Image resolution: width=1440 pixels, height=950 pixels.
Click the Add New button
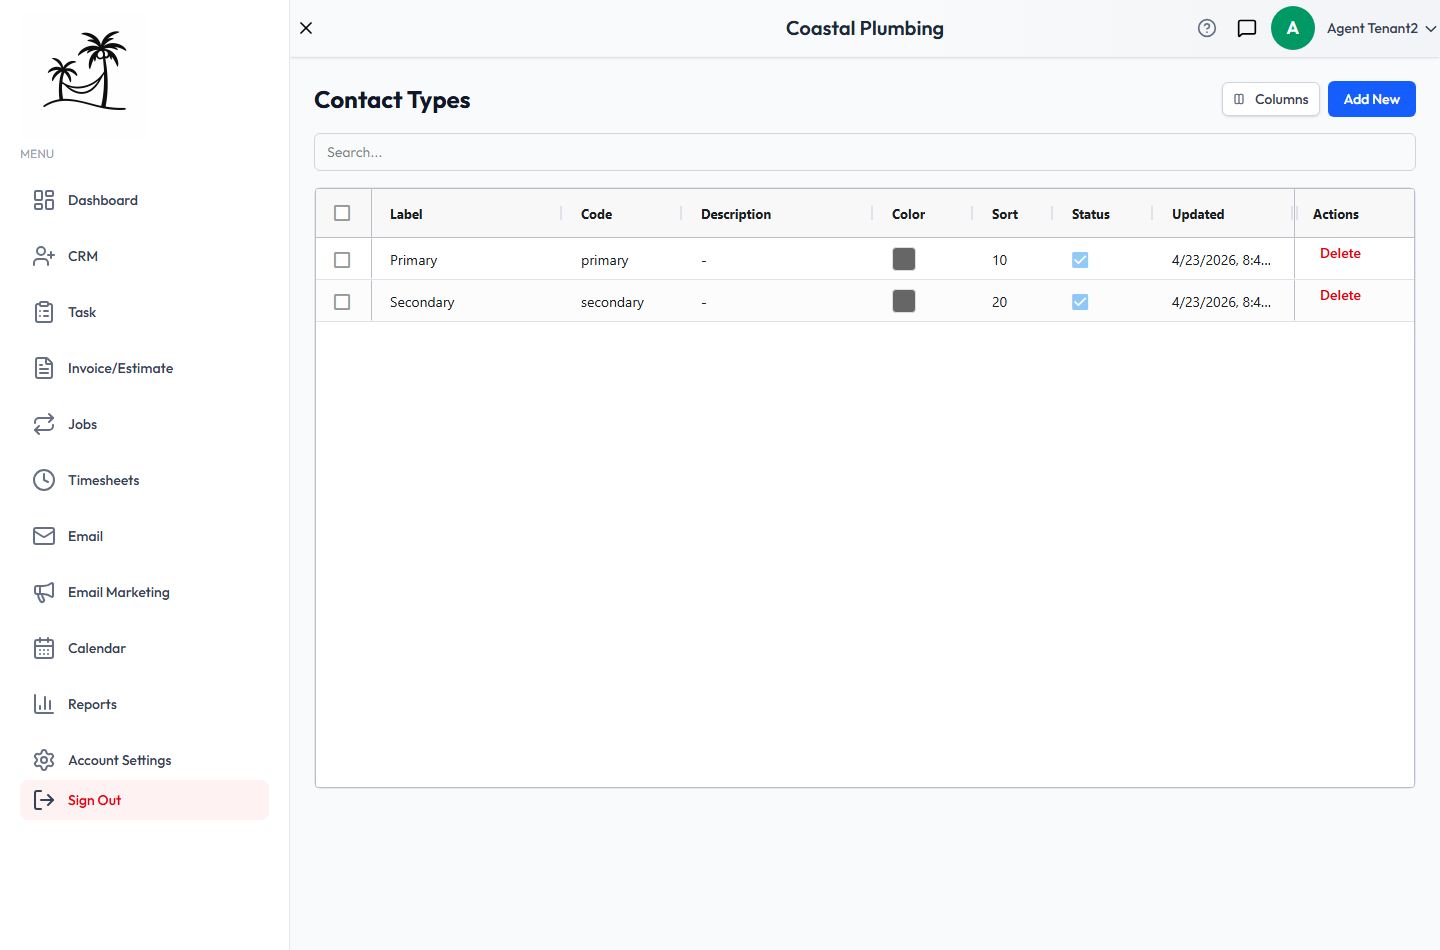point(1372,99)
